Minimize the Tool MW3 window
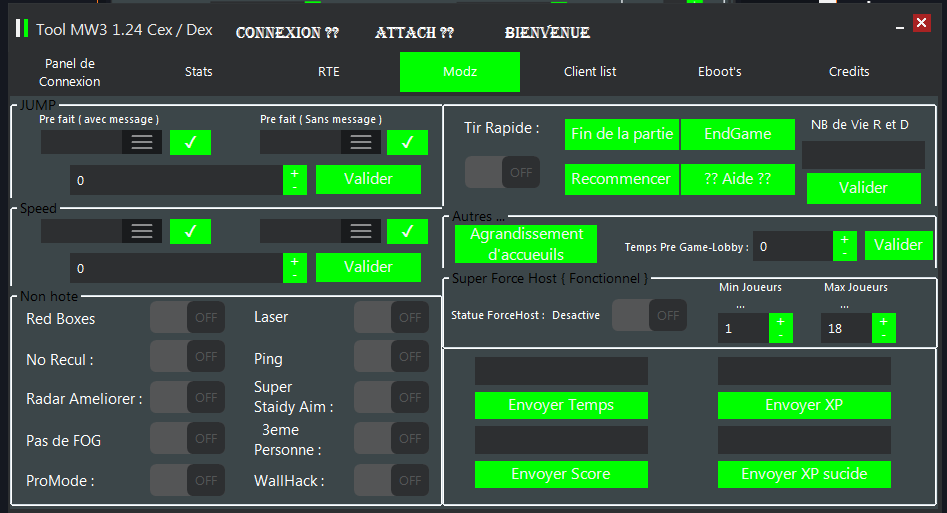Viewport: 947px width, 513px height. [x=900, y=27]
